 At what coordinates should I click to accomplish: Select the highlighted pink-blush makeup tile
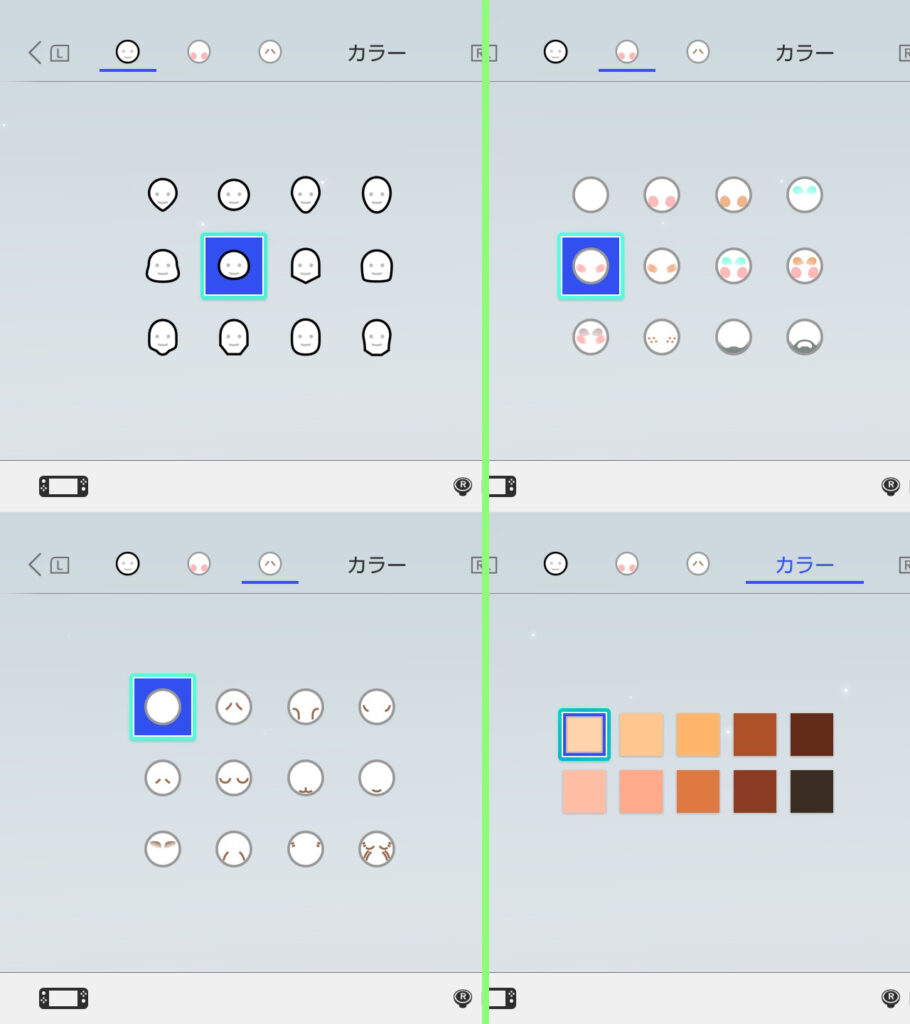click(x=591, y=266)
